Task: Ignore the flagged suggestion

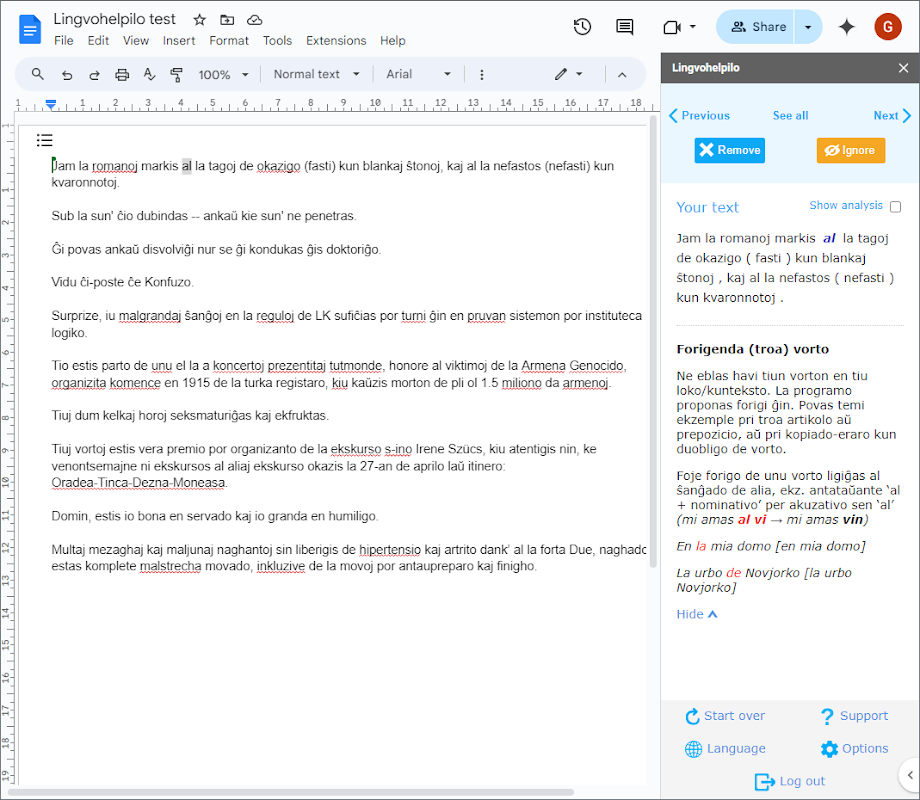Action: pos(850,150)
